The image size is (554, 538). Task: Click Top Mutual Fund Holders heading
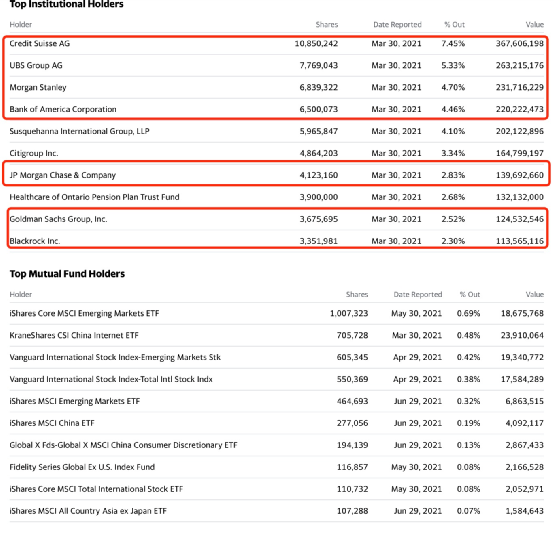point(67,274)
